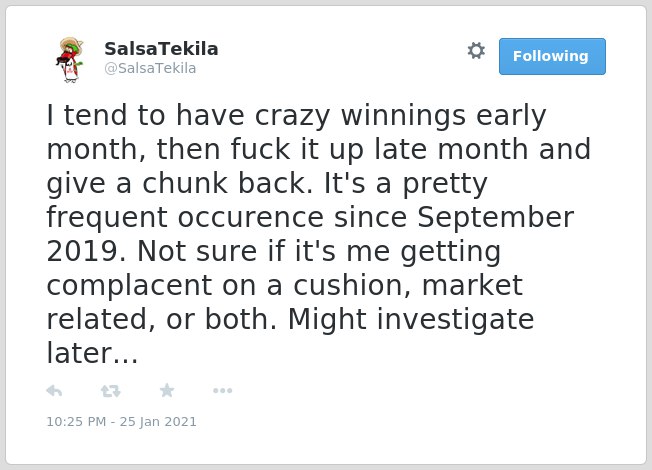The image size is (652, 470).
Task: Click the word complacent in the tweet
Action: click(x=129, y=286)
